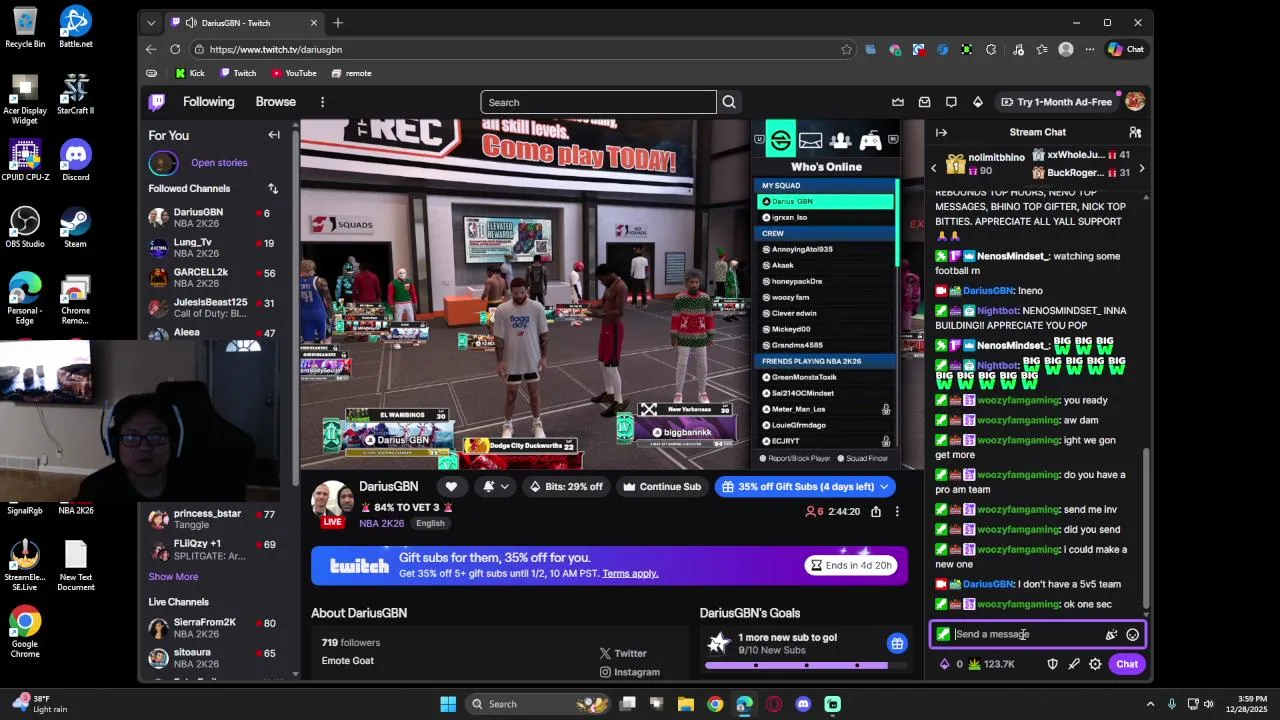Open the chat Community users icon
Viewport: 1280px width, 720px height.
click(1135, 132)
